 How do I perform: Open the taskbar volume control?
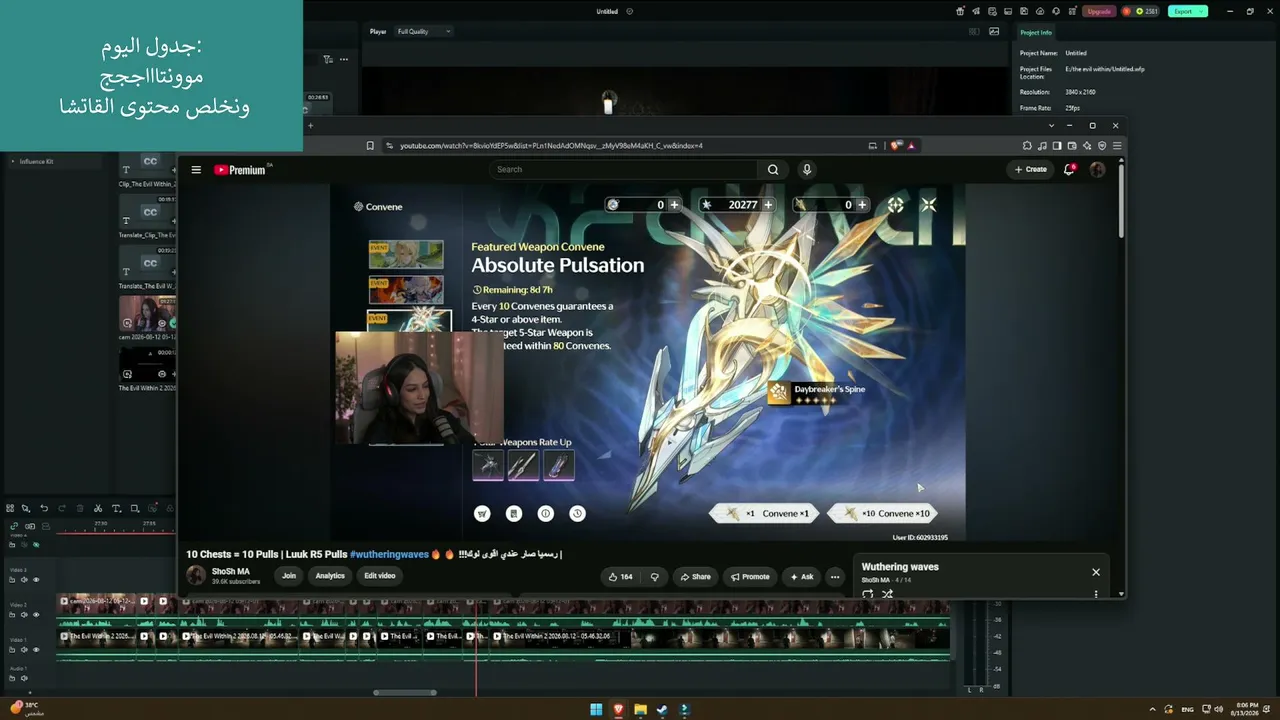[1219, 710]
